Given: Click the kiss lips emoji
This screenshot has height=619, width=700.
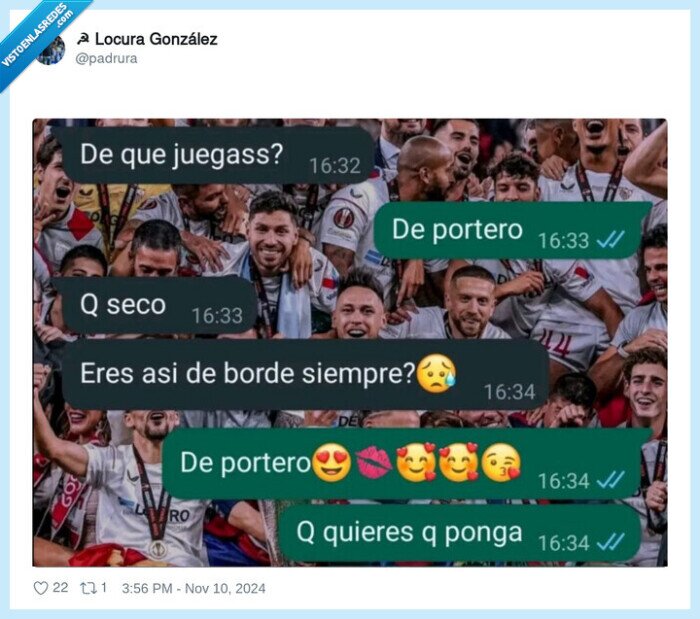Looking at the screenshot, I should click(374, 463).
